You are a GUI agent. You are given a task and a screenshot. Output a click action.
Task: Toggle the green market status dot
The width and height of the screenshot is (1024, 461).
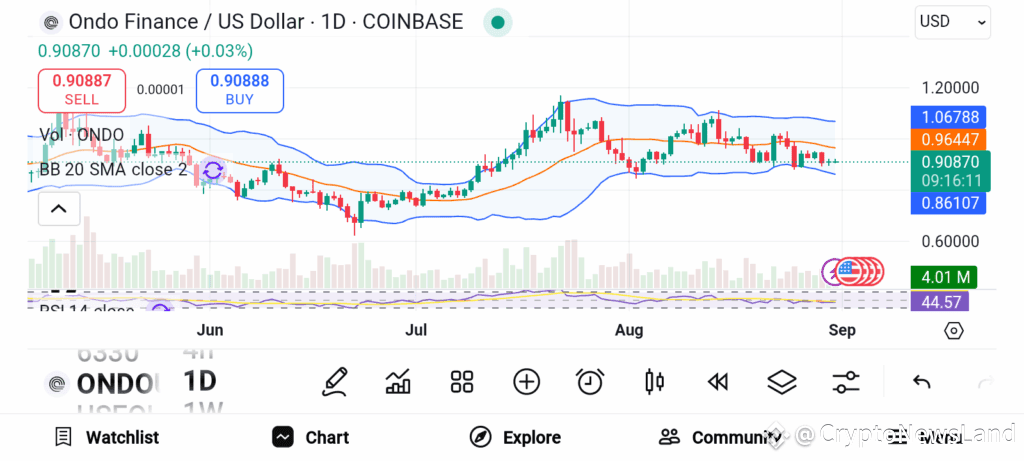point(498,22)
